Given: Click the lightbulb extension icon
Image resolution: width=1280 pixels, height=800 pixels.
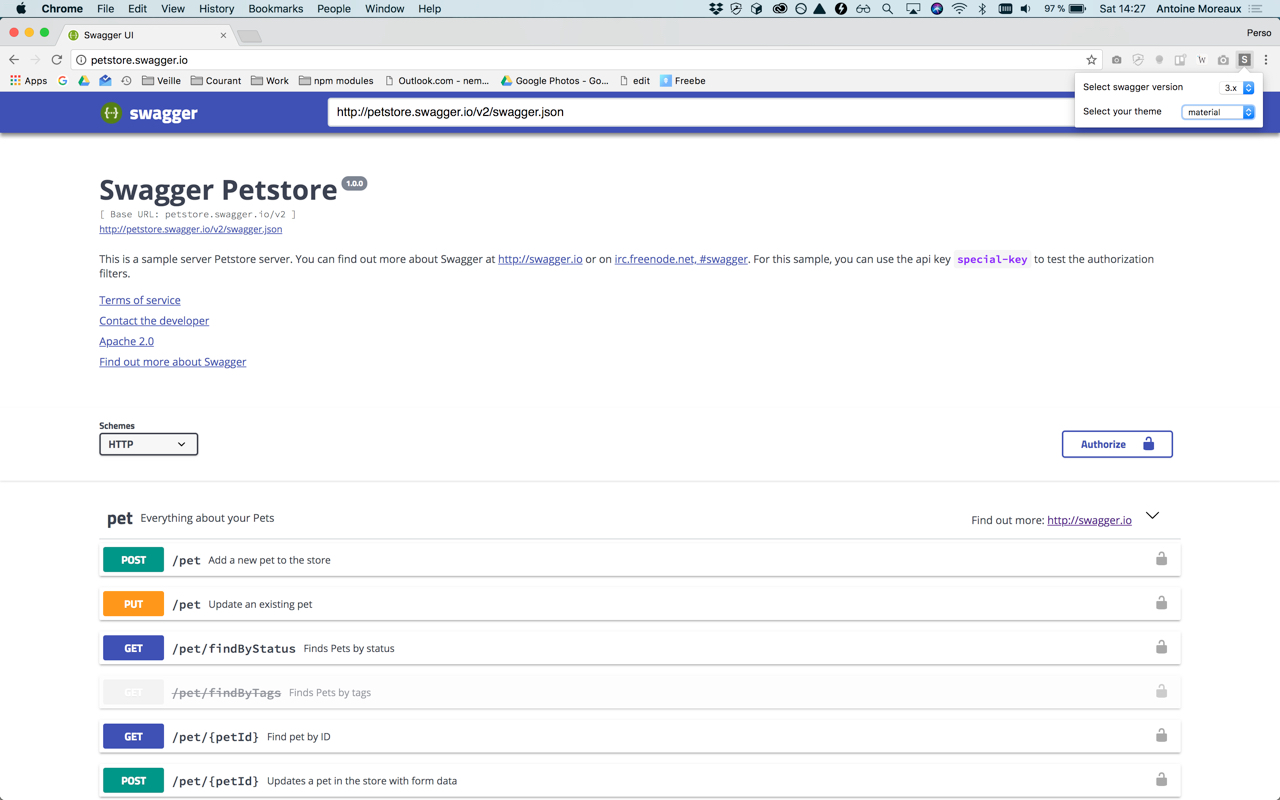Looking at the screenshot, I should [1159, 60].
